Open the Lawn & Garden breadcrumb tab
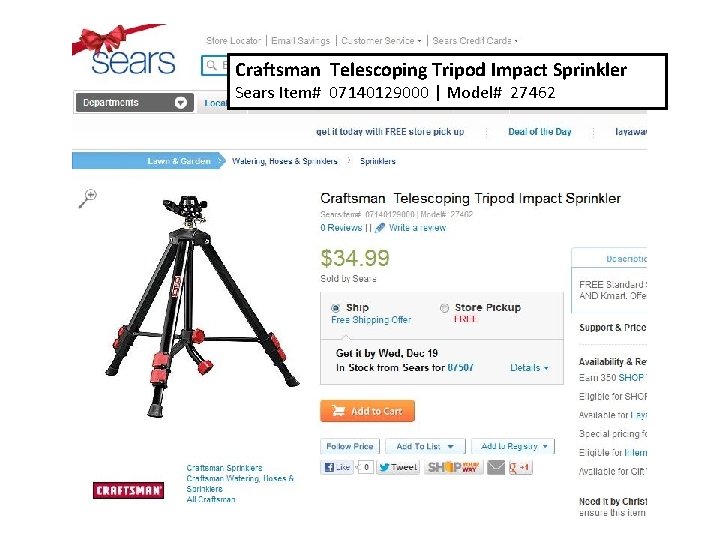Viewport: 720px width, 540px height. pos(148,161)
